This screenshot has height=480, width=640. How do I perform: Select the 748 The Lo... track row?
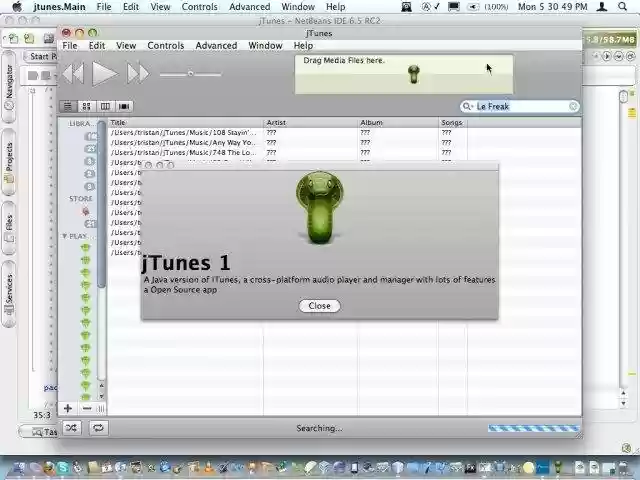click(x=344, y=153)
